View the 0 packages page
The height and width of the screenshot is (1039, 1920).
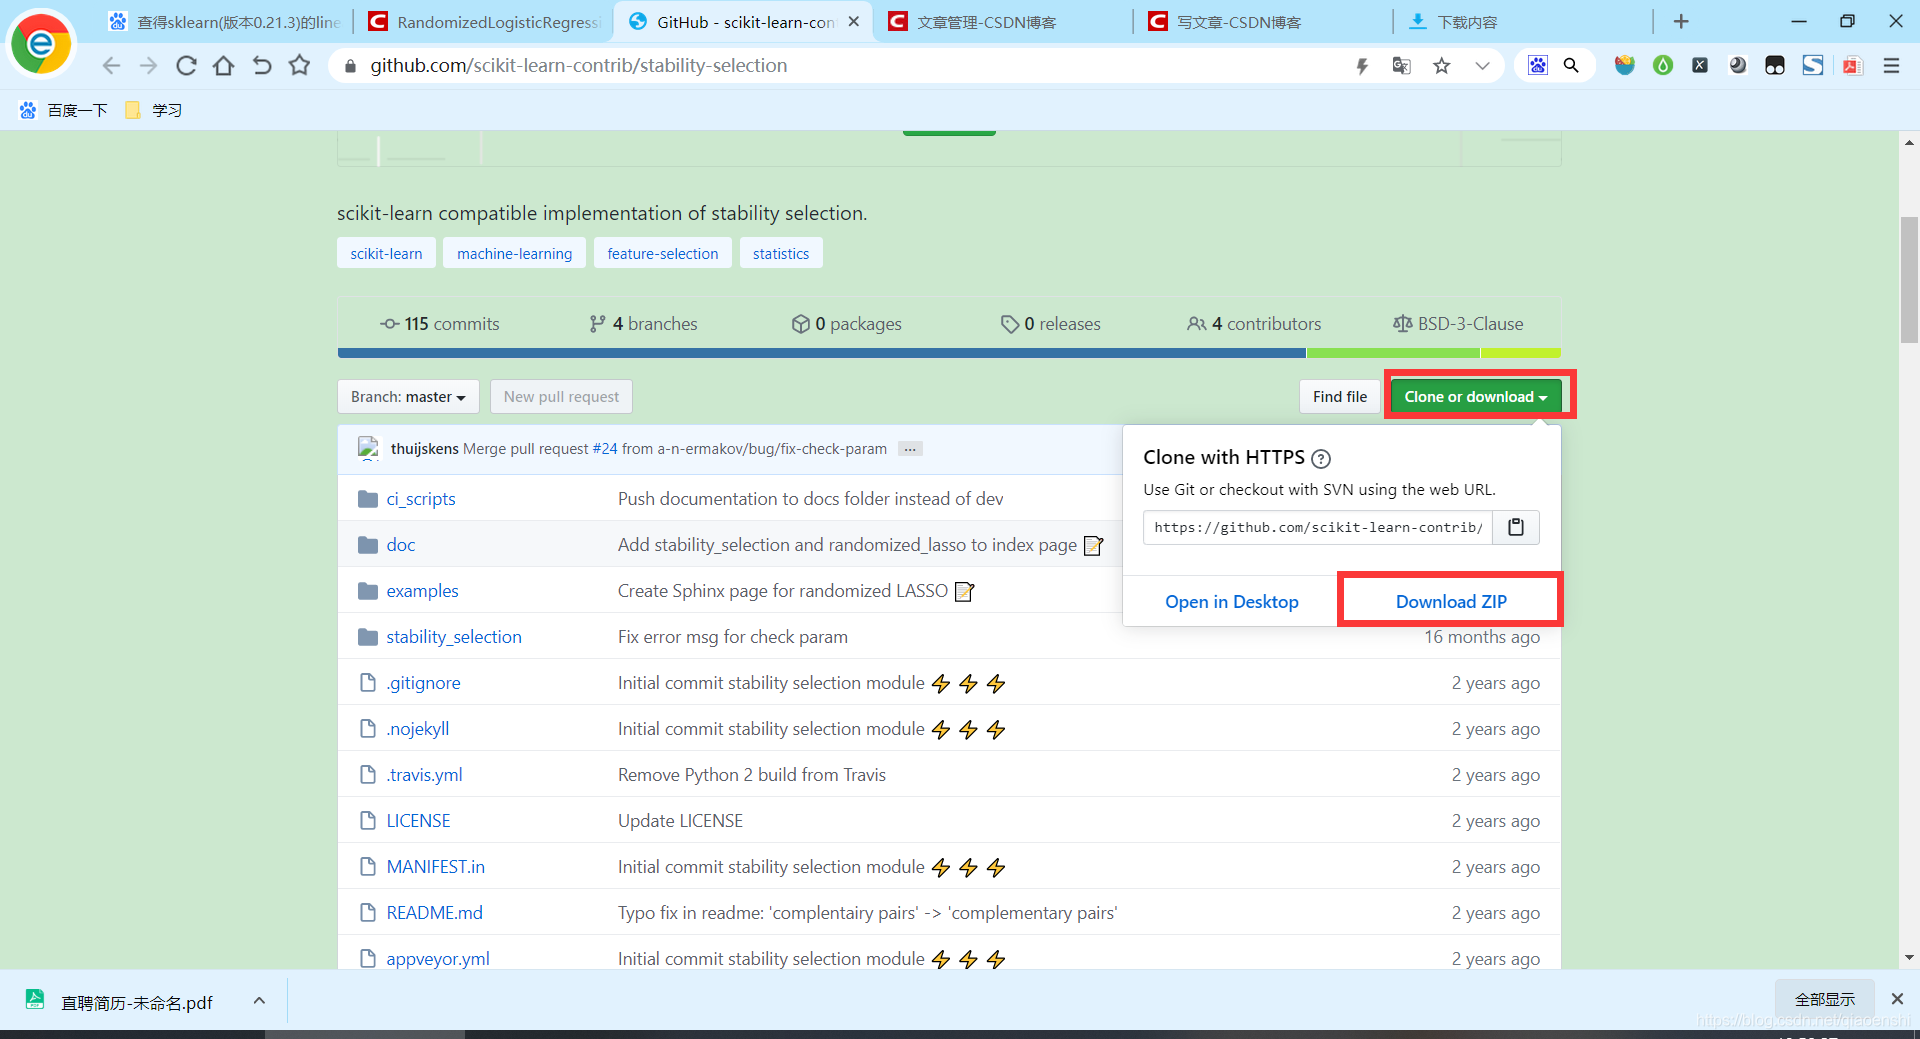tap(846, 324)
